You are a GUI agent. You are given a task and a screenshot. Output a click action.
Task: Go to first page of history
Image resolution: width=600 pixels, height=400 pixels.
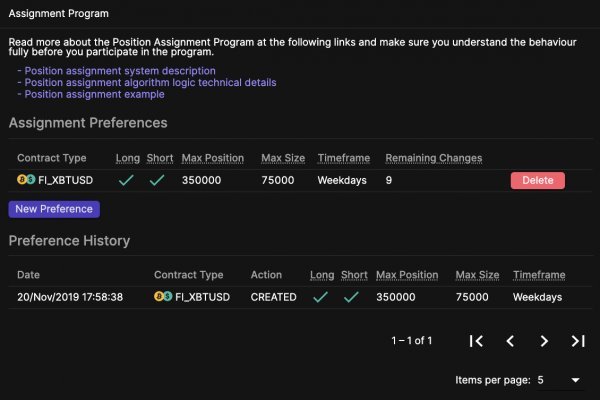tap(477, 341)
